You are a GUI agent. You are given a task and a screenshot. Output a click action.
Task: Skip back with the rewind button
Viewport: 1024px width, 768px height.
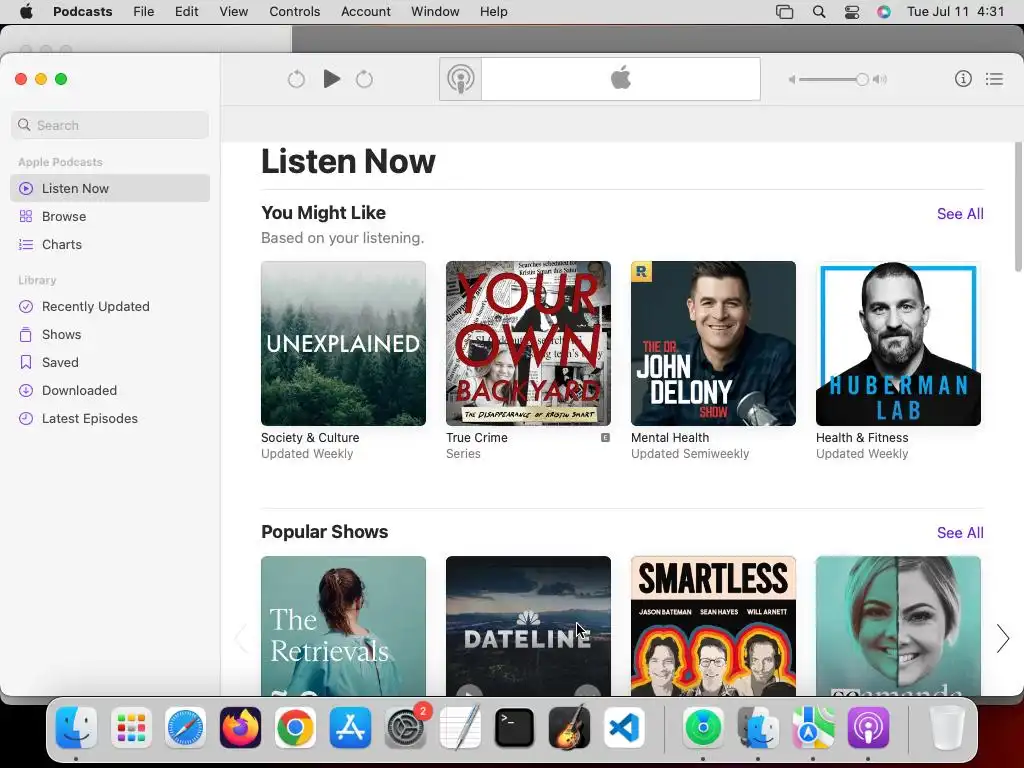coord(296,79)
